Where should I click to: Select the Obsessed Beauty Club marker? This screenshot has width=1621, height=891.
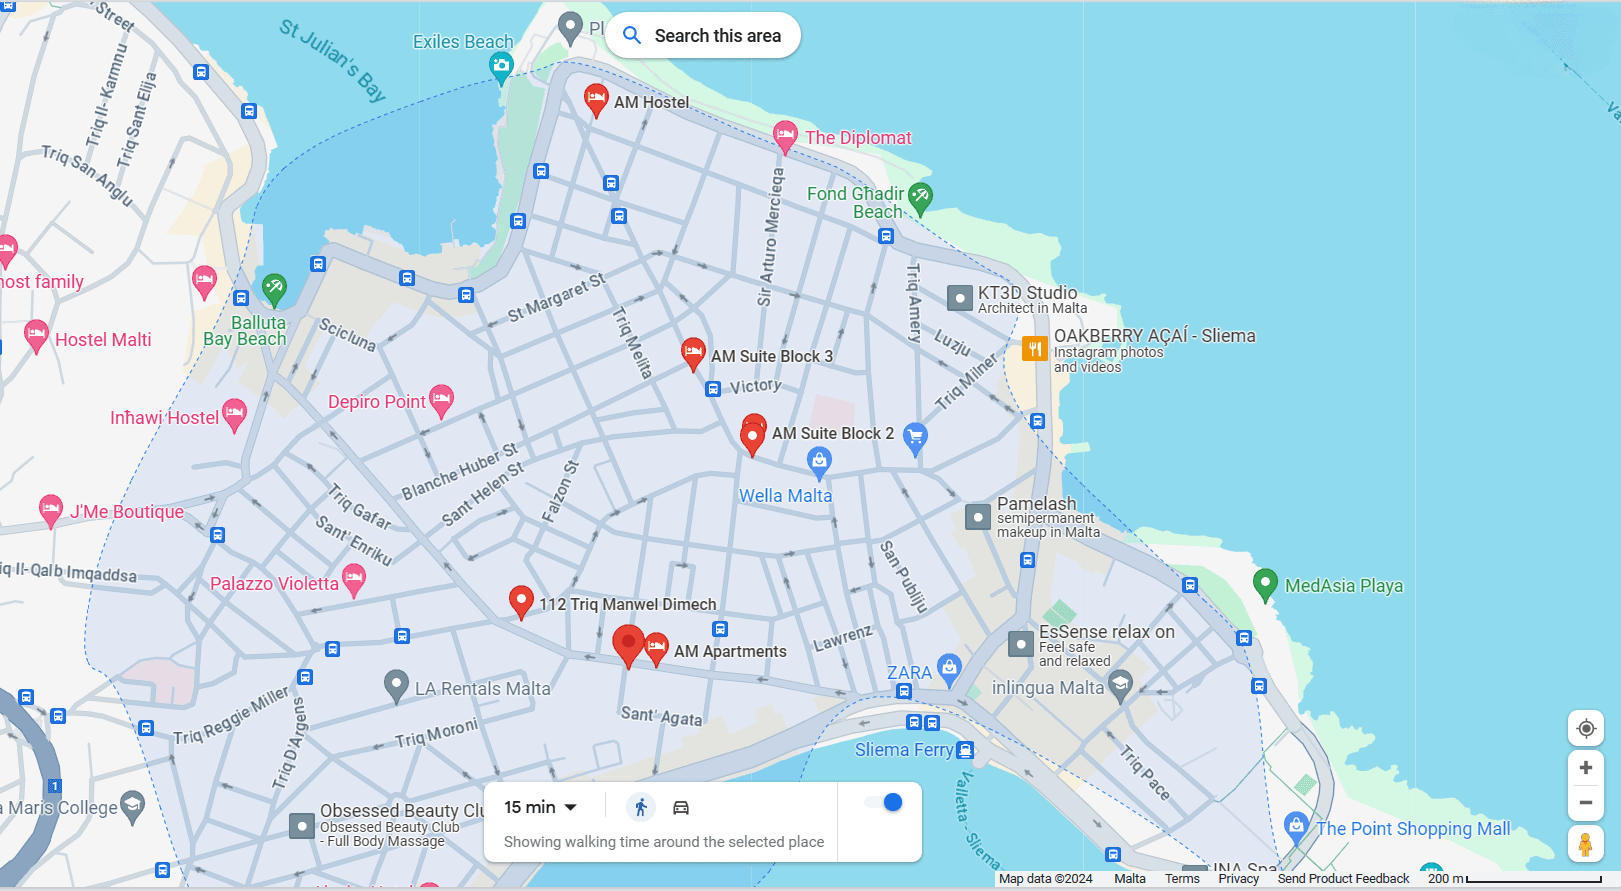tap(302, 826)
